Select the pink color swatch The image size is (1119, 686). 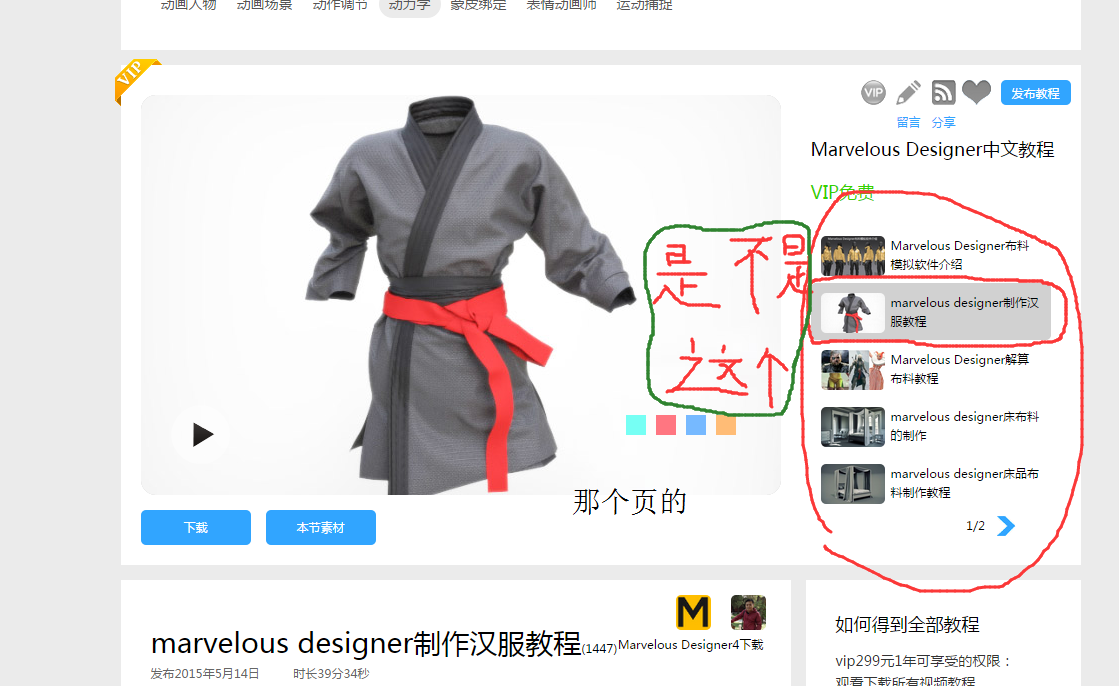pos(666,425)
